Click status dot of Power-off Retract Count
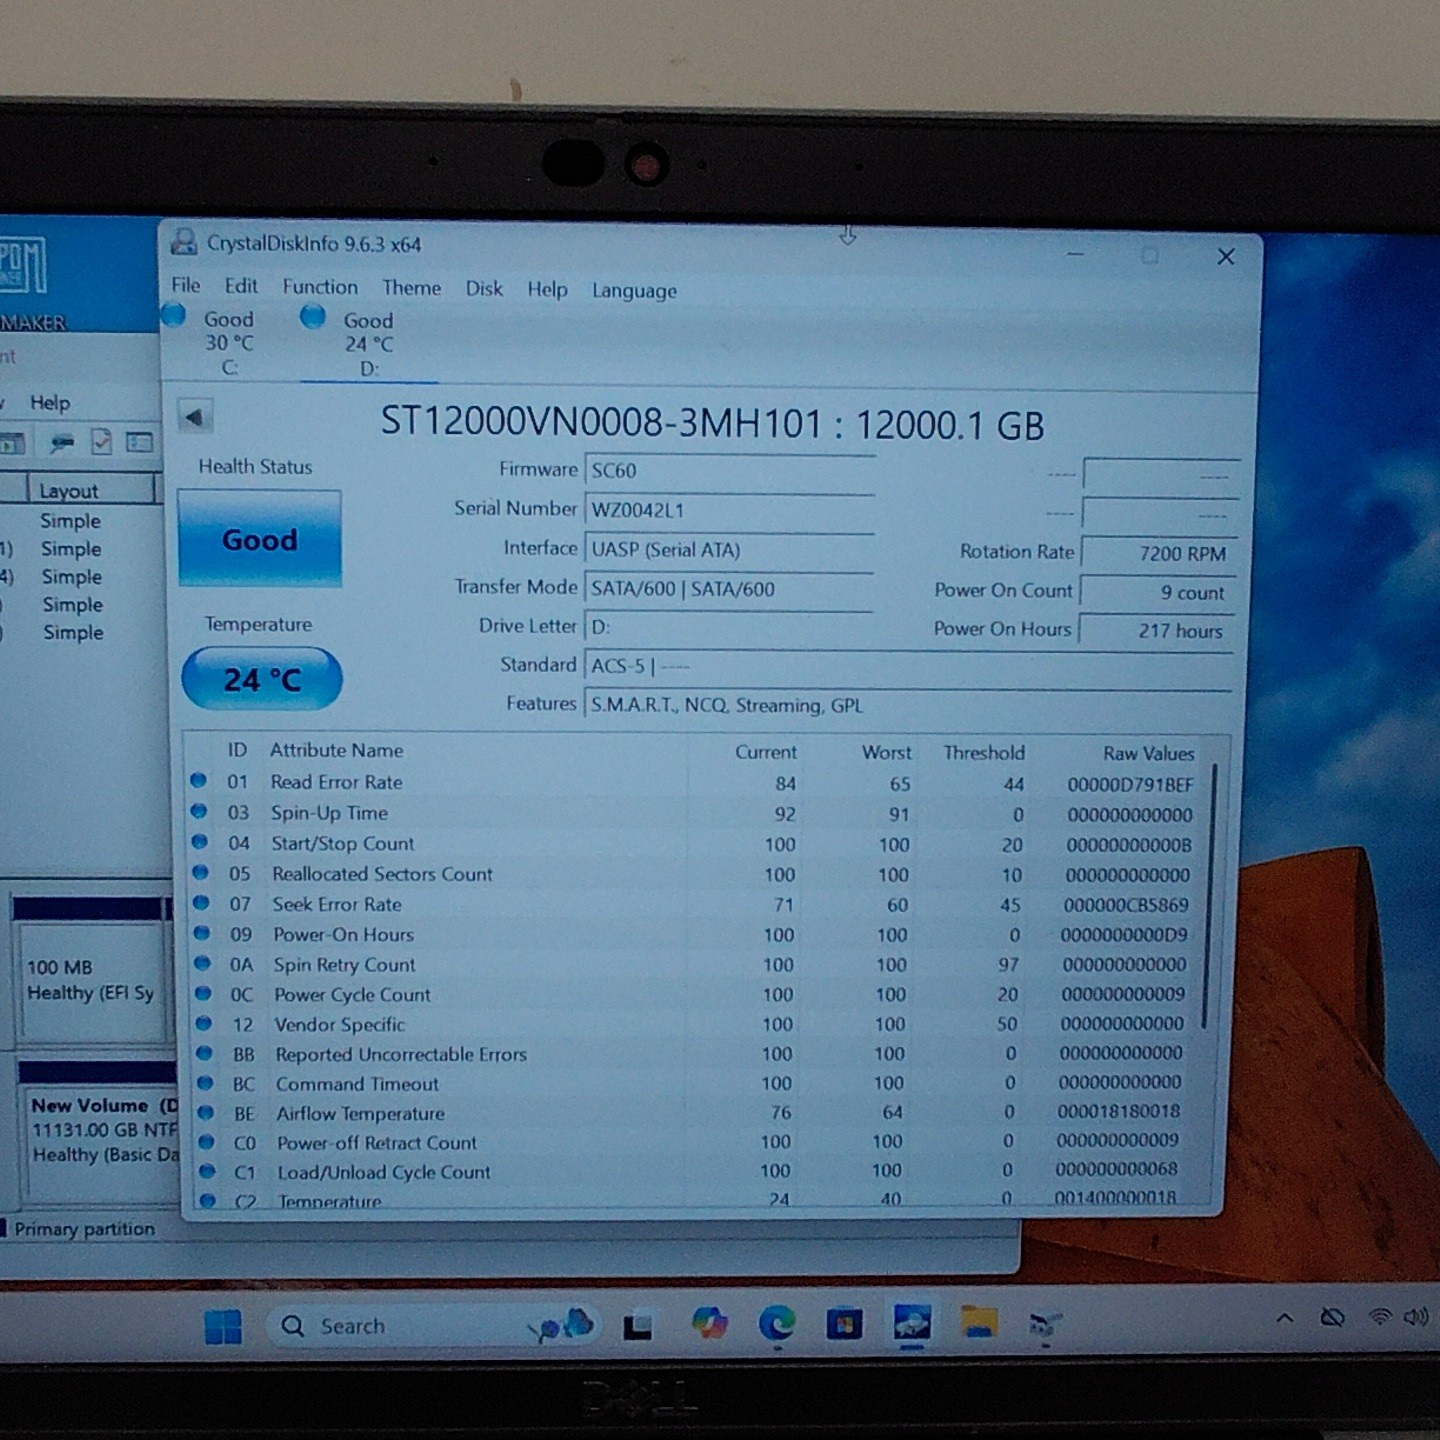Viewport: 1440px width, 1440px height. tap(207, 1141)
